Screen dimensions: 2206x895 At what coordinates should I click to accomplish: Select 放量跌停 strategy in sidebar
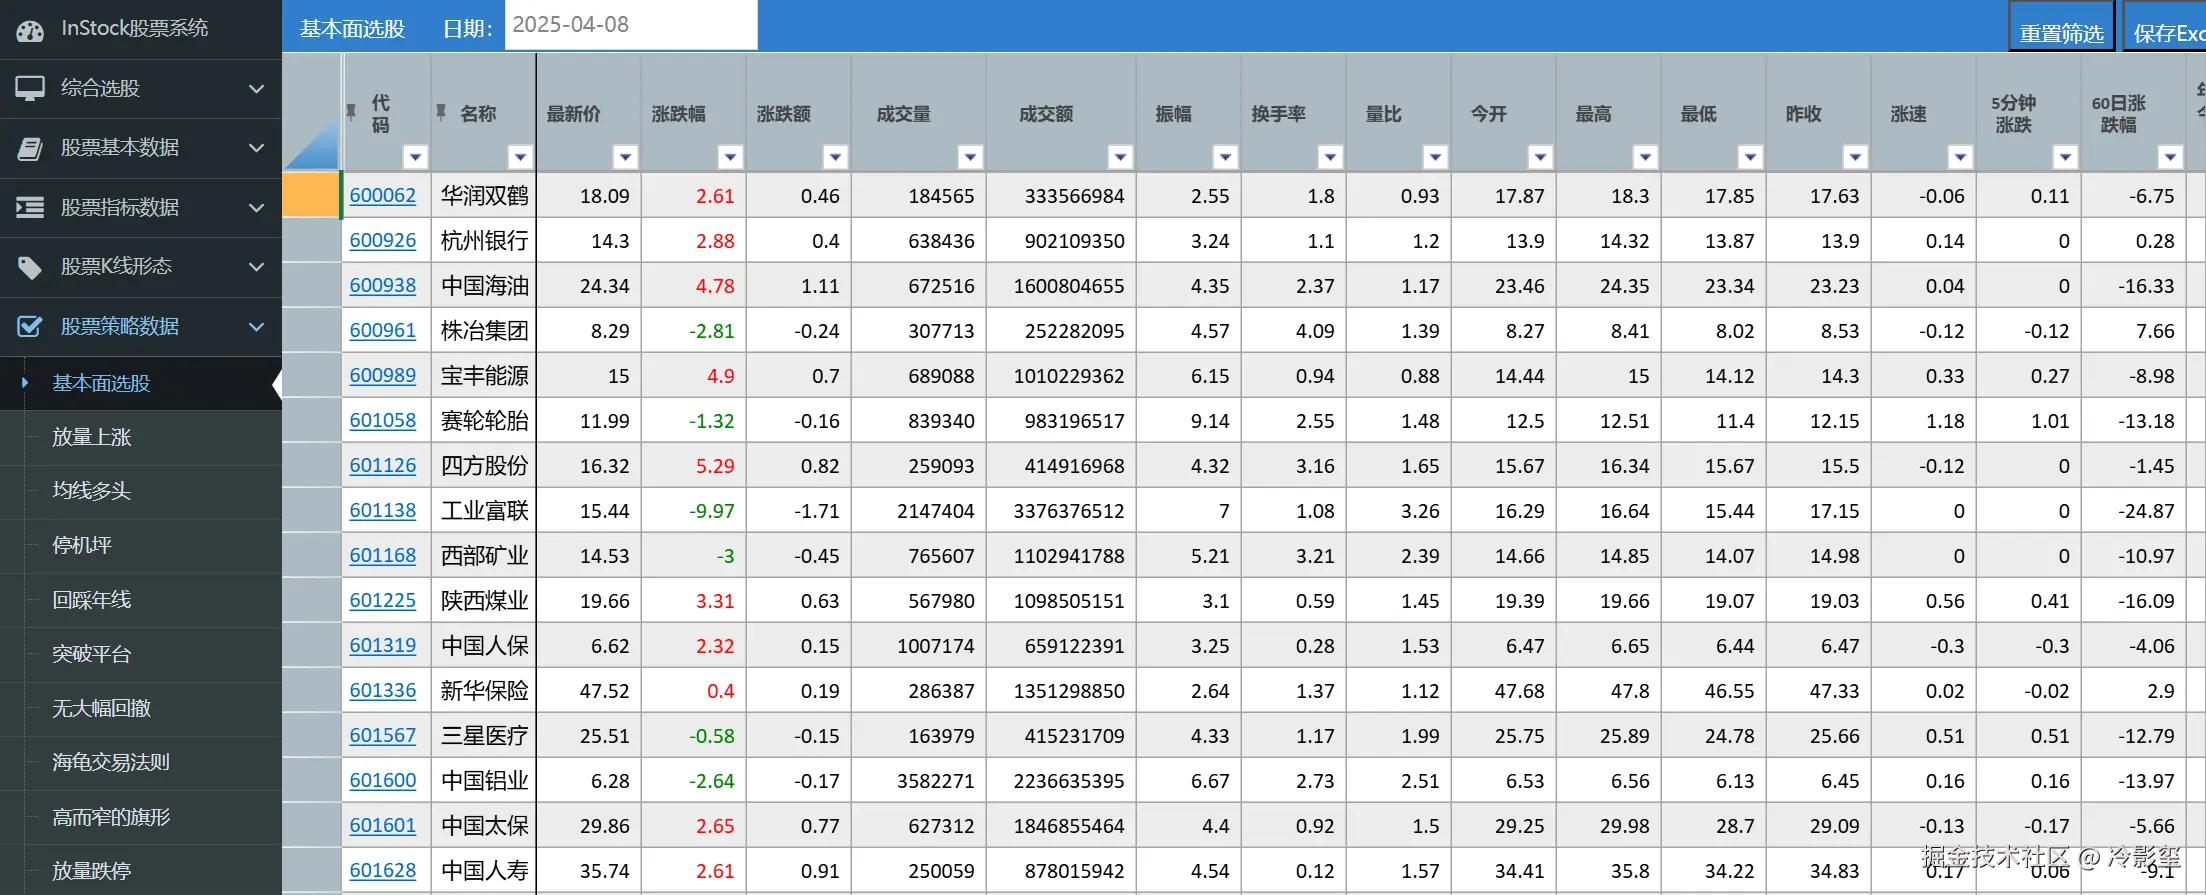coord(141,871)
